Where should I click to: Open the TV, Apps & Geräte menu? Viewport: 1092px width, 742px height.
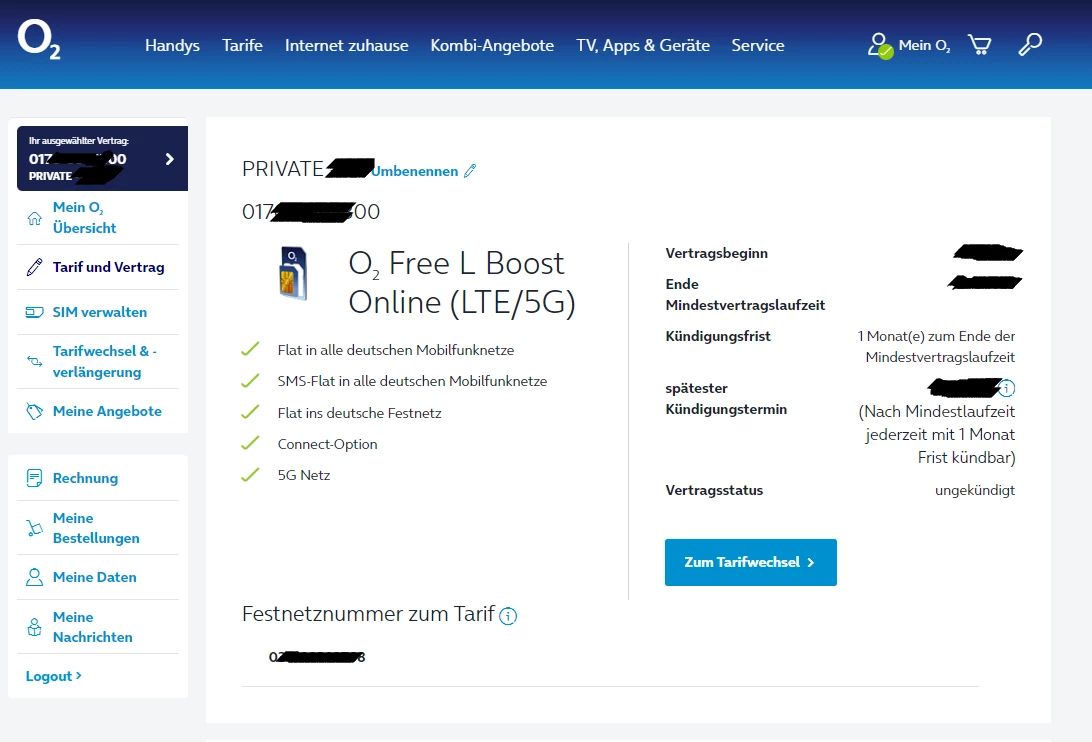643,45
